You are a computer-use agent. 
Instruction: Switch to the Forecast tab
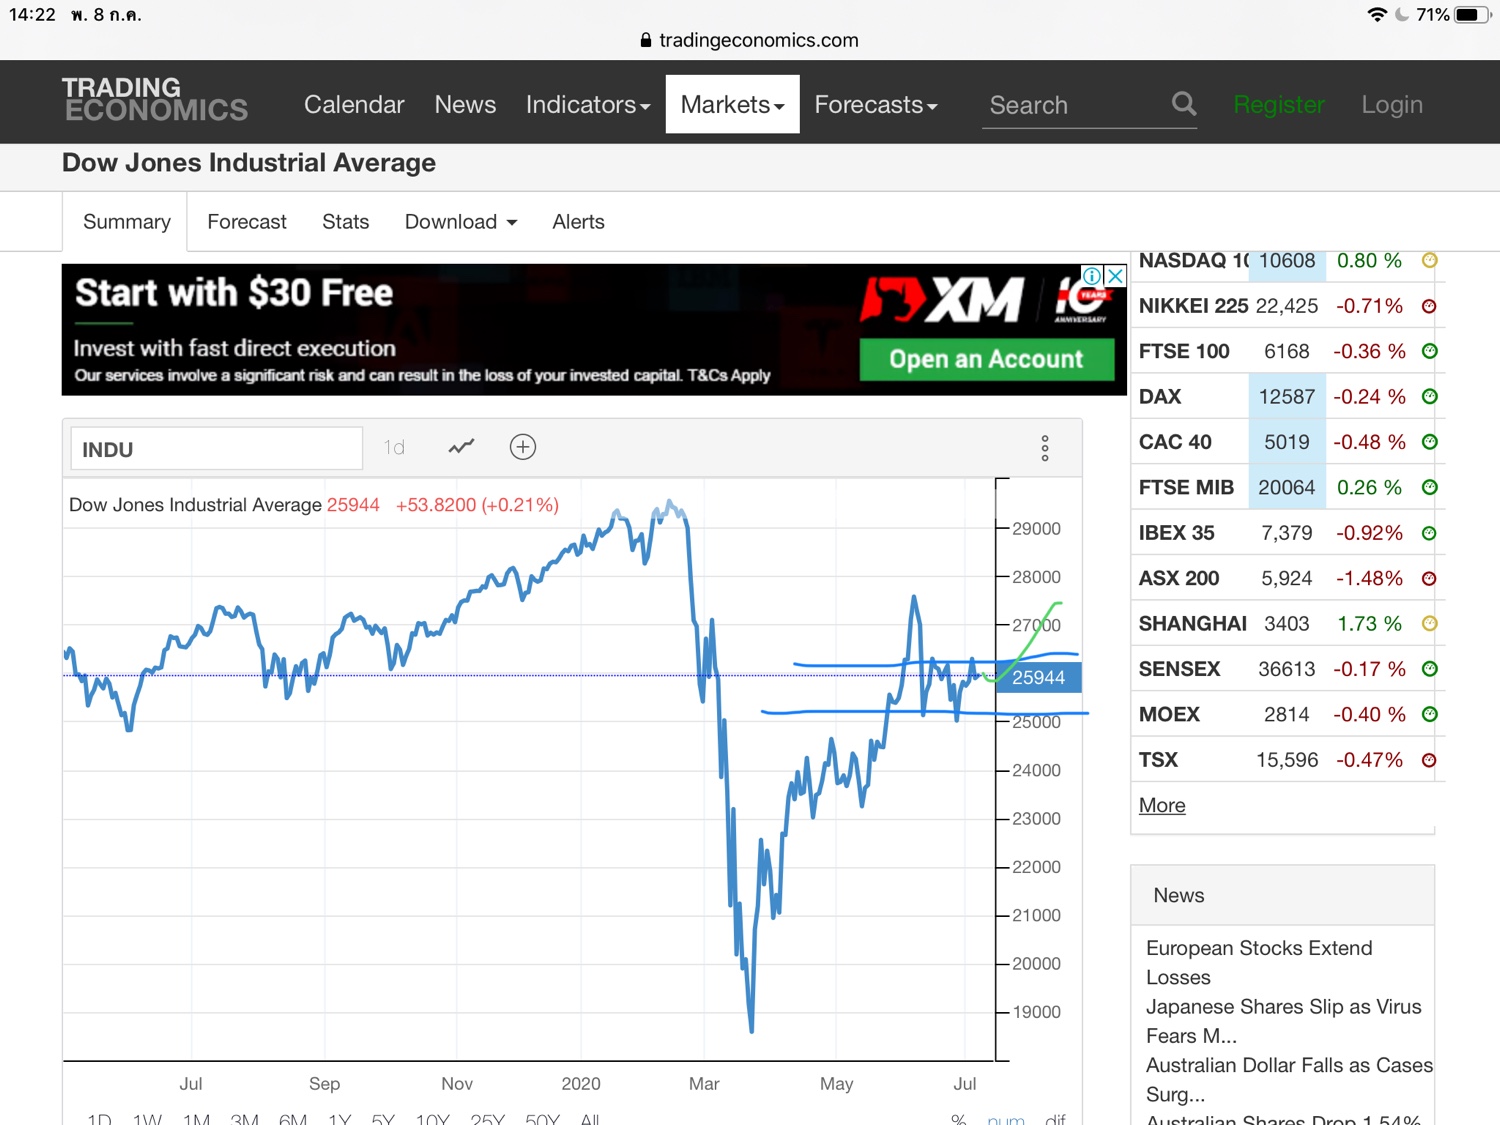tap(247, 222)
